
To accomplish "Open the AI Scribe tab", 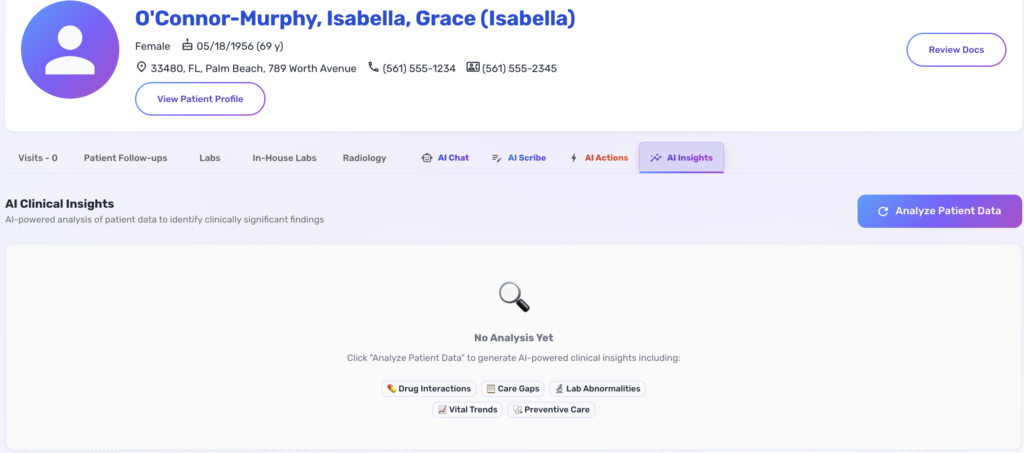I will (x=519, y=158).
